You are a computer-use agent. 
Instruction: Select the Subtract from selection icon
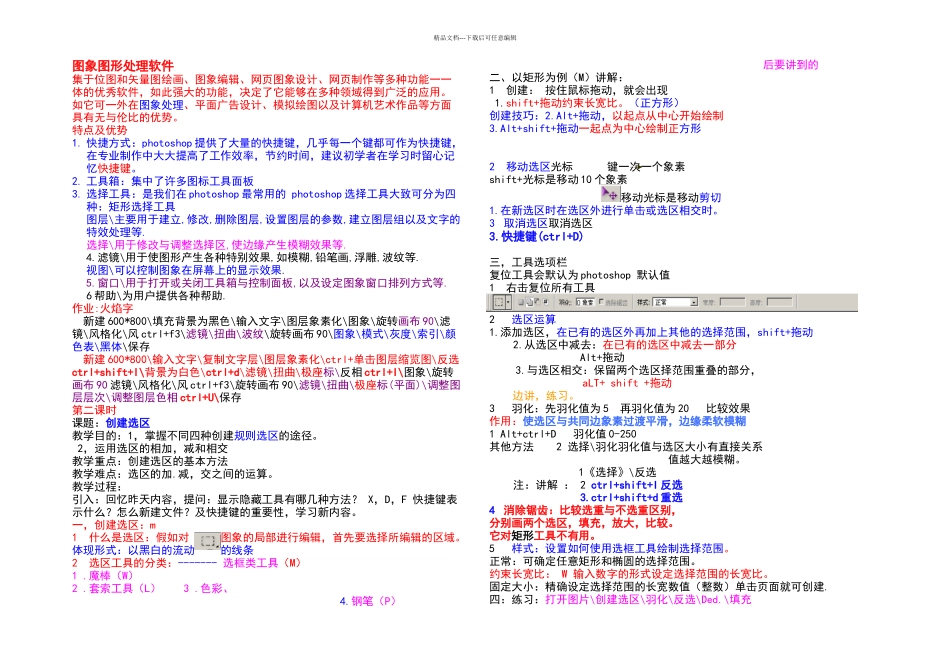(x=537, y=301)
